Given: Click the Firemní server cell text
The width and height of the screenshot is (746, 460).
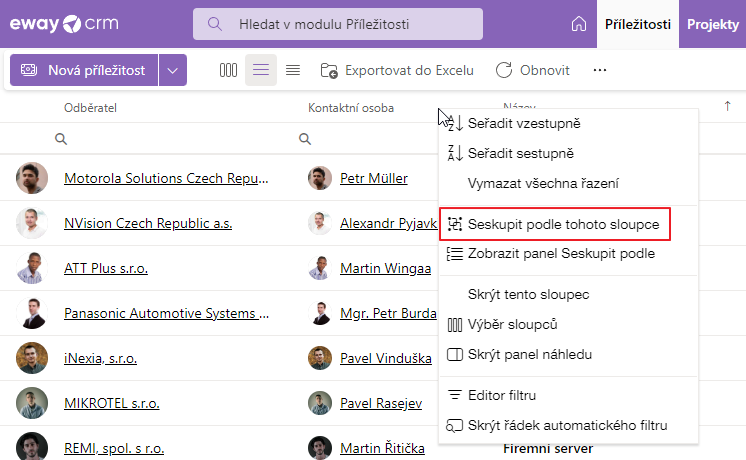Looking at the screenshot, I should coord(548,449).
